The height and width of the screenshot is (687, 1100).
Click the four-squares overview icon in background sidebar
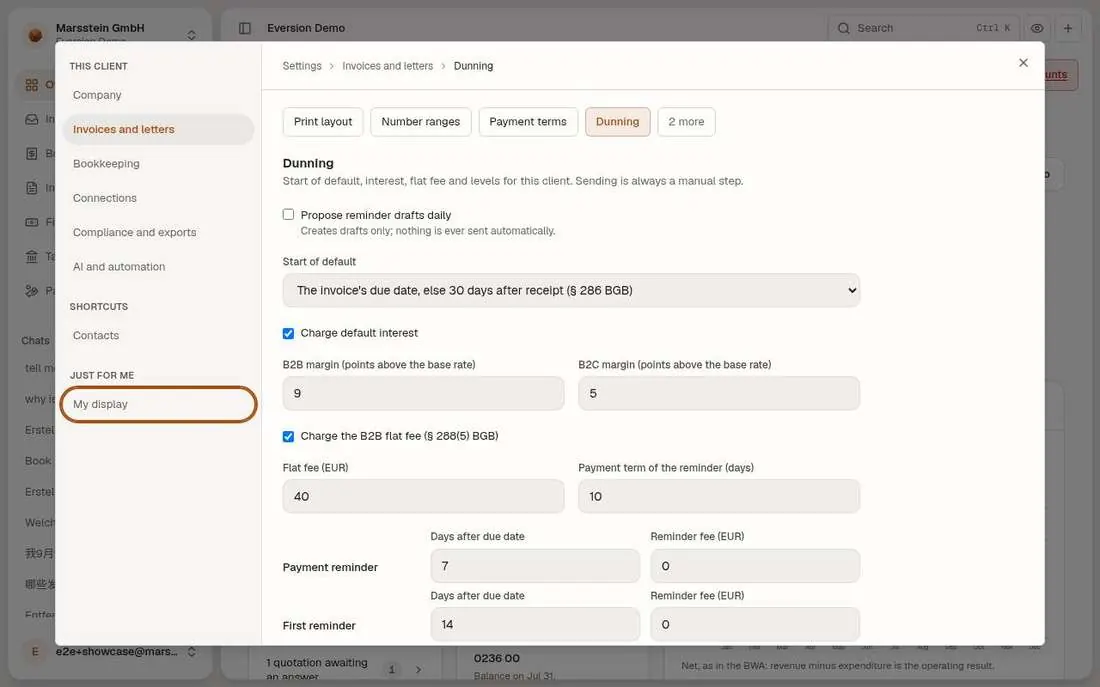point(32,85)
